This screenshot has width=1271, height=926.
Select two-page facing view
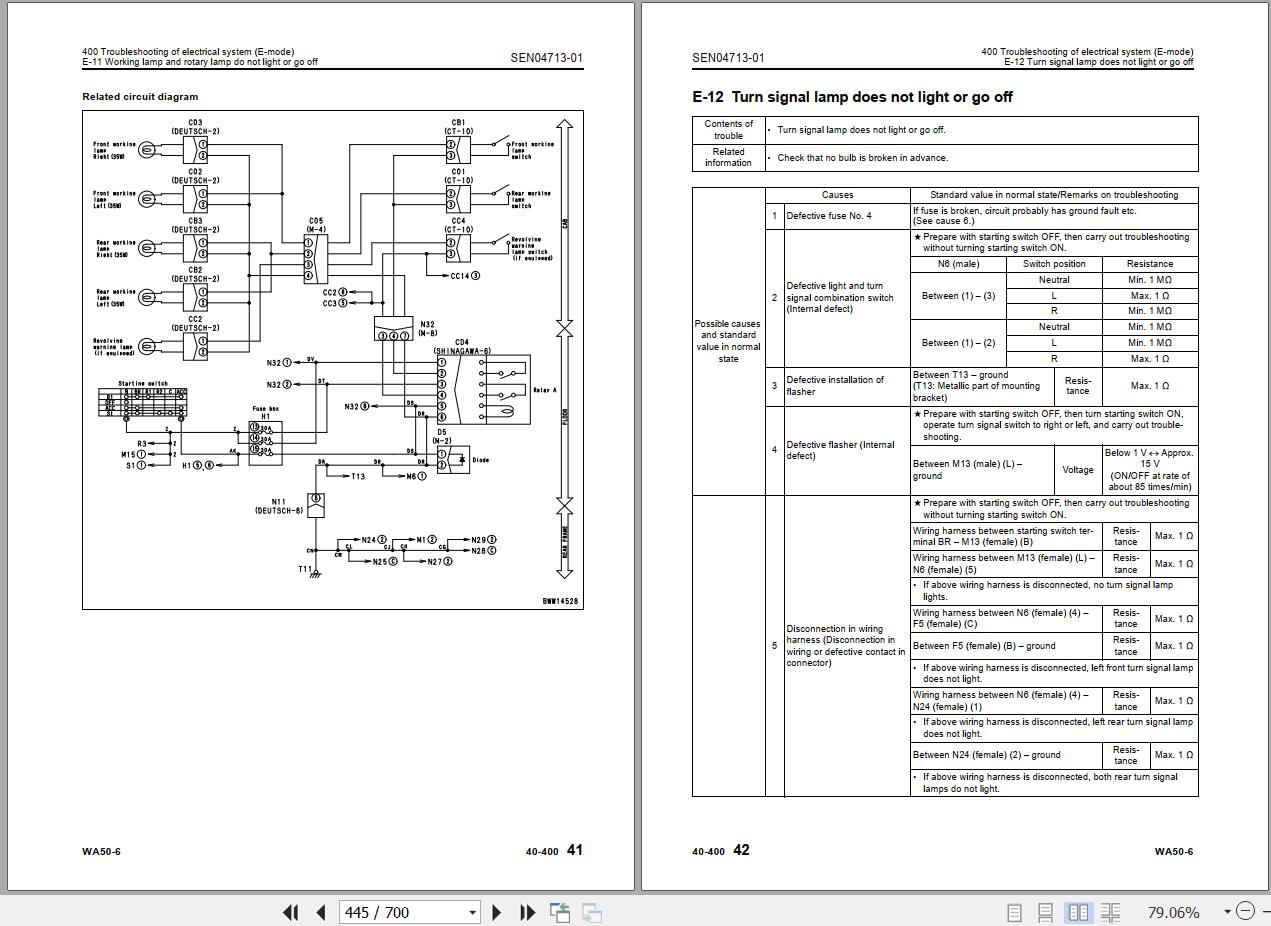[1078, 912]
